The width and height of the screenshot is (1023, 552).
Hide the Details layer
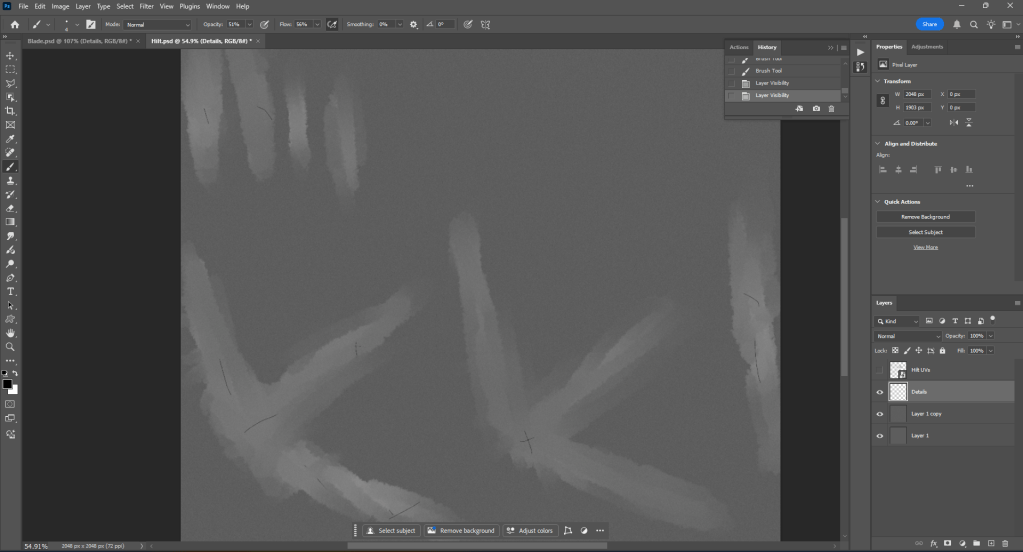(880, 392)
